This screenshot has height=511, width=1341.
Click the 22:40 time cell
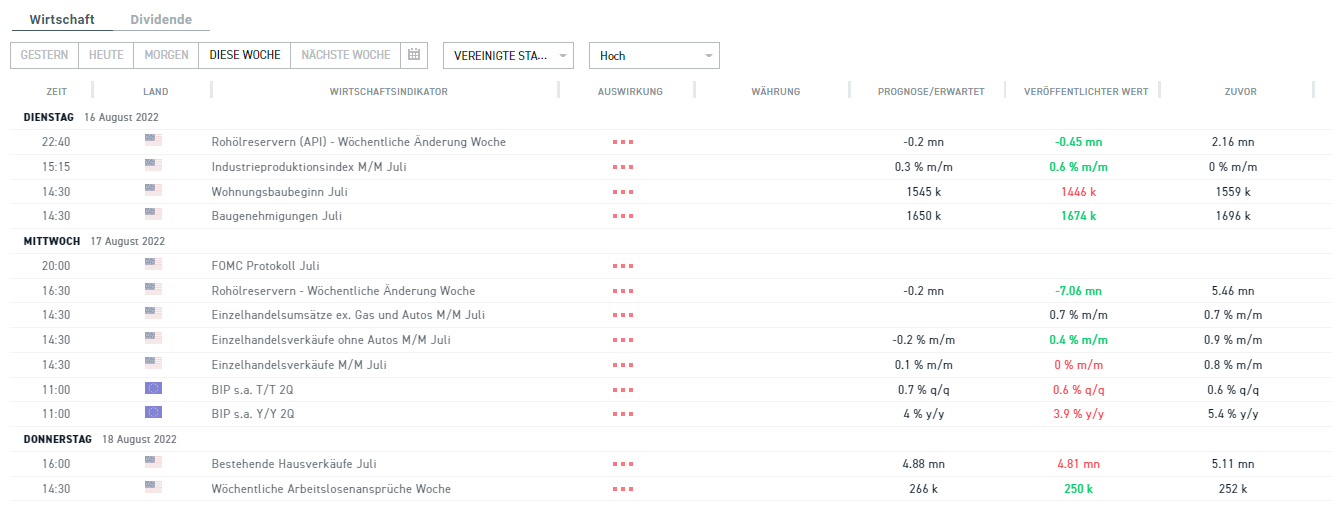click(56, 142)
